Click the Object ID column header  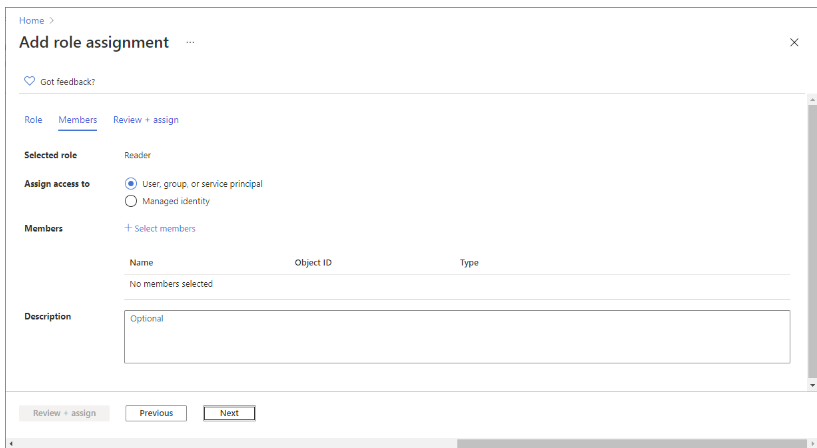point(313,263)
